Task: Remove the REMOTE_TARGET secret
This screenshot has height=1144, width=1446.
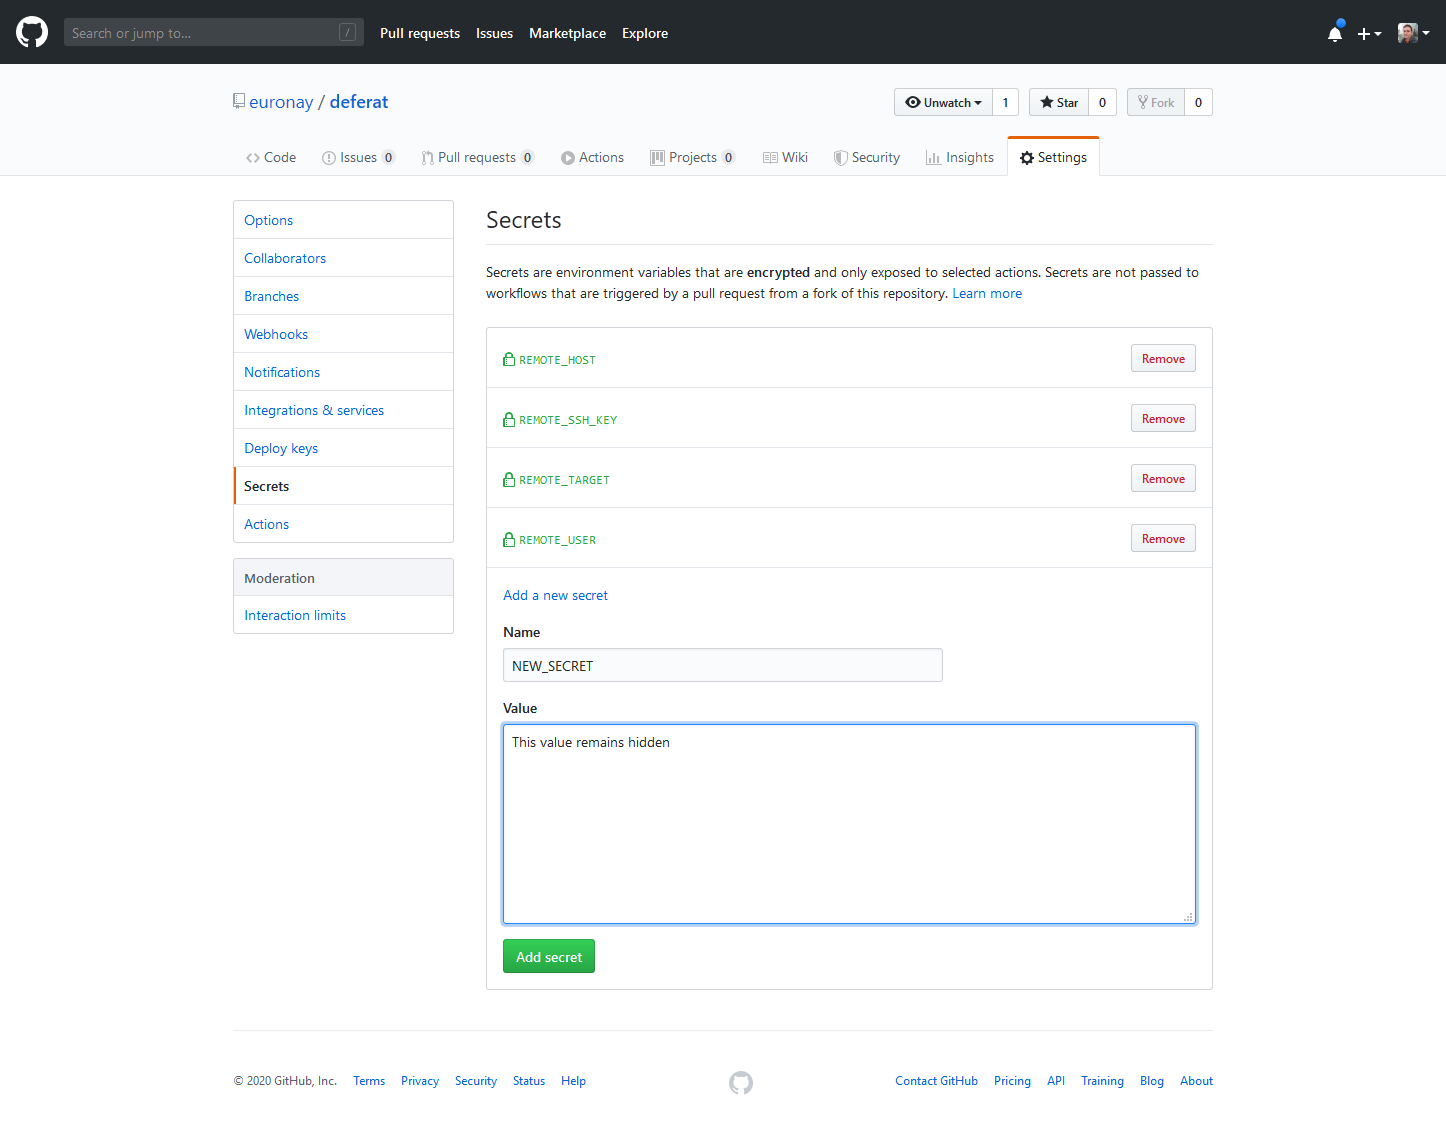Action: 1163,478
